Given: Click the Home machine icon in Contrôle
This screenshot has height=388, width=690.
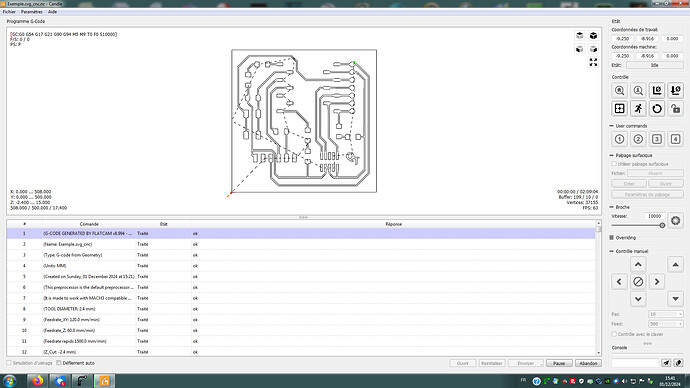Looking at the screenshot, I should tap(619, 91).
